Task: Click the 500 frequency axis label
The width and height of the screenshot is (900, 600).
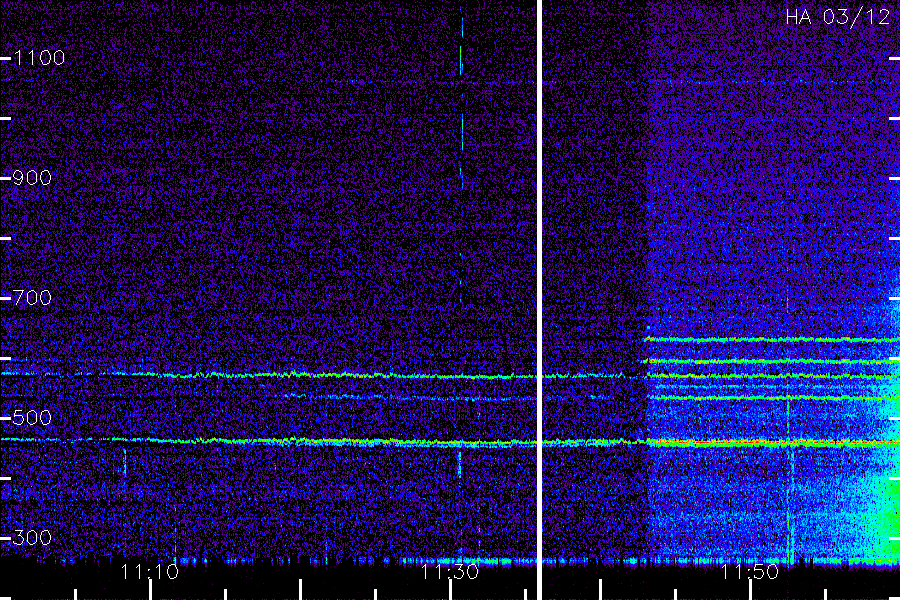Action: click(x=32, y=418)
